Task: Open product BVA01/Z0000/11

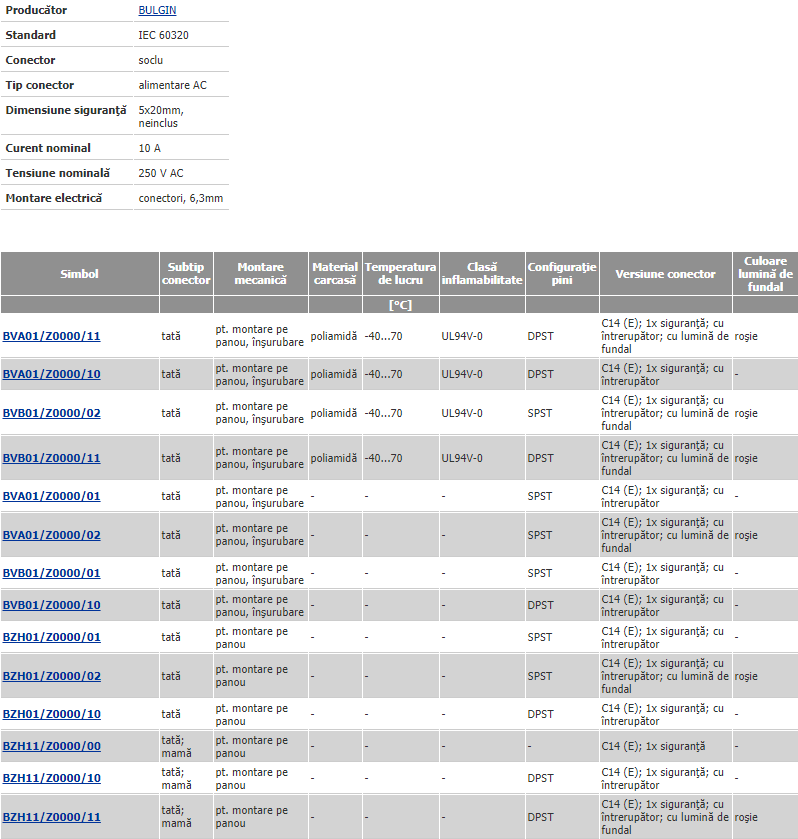Action: 51,336
